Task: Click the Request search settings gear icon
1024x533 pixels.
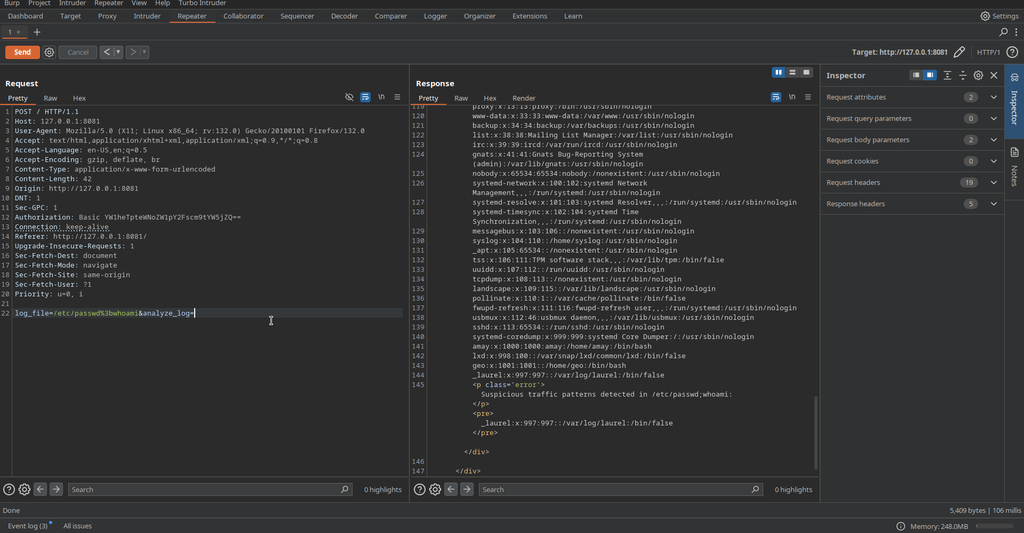Action: 25,489
